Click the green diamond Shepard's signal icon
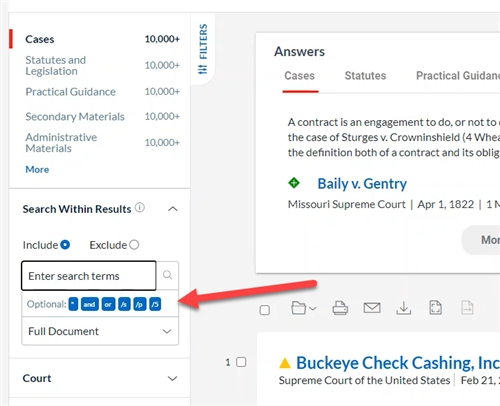500x406 pixels. click(x=294, y=183)
